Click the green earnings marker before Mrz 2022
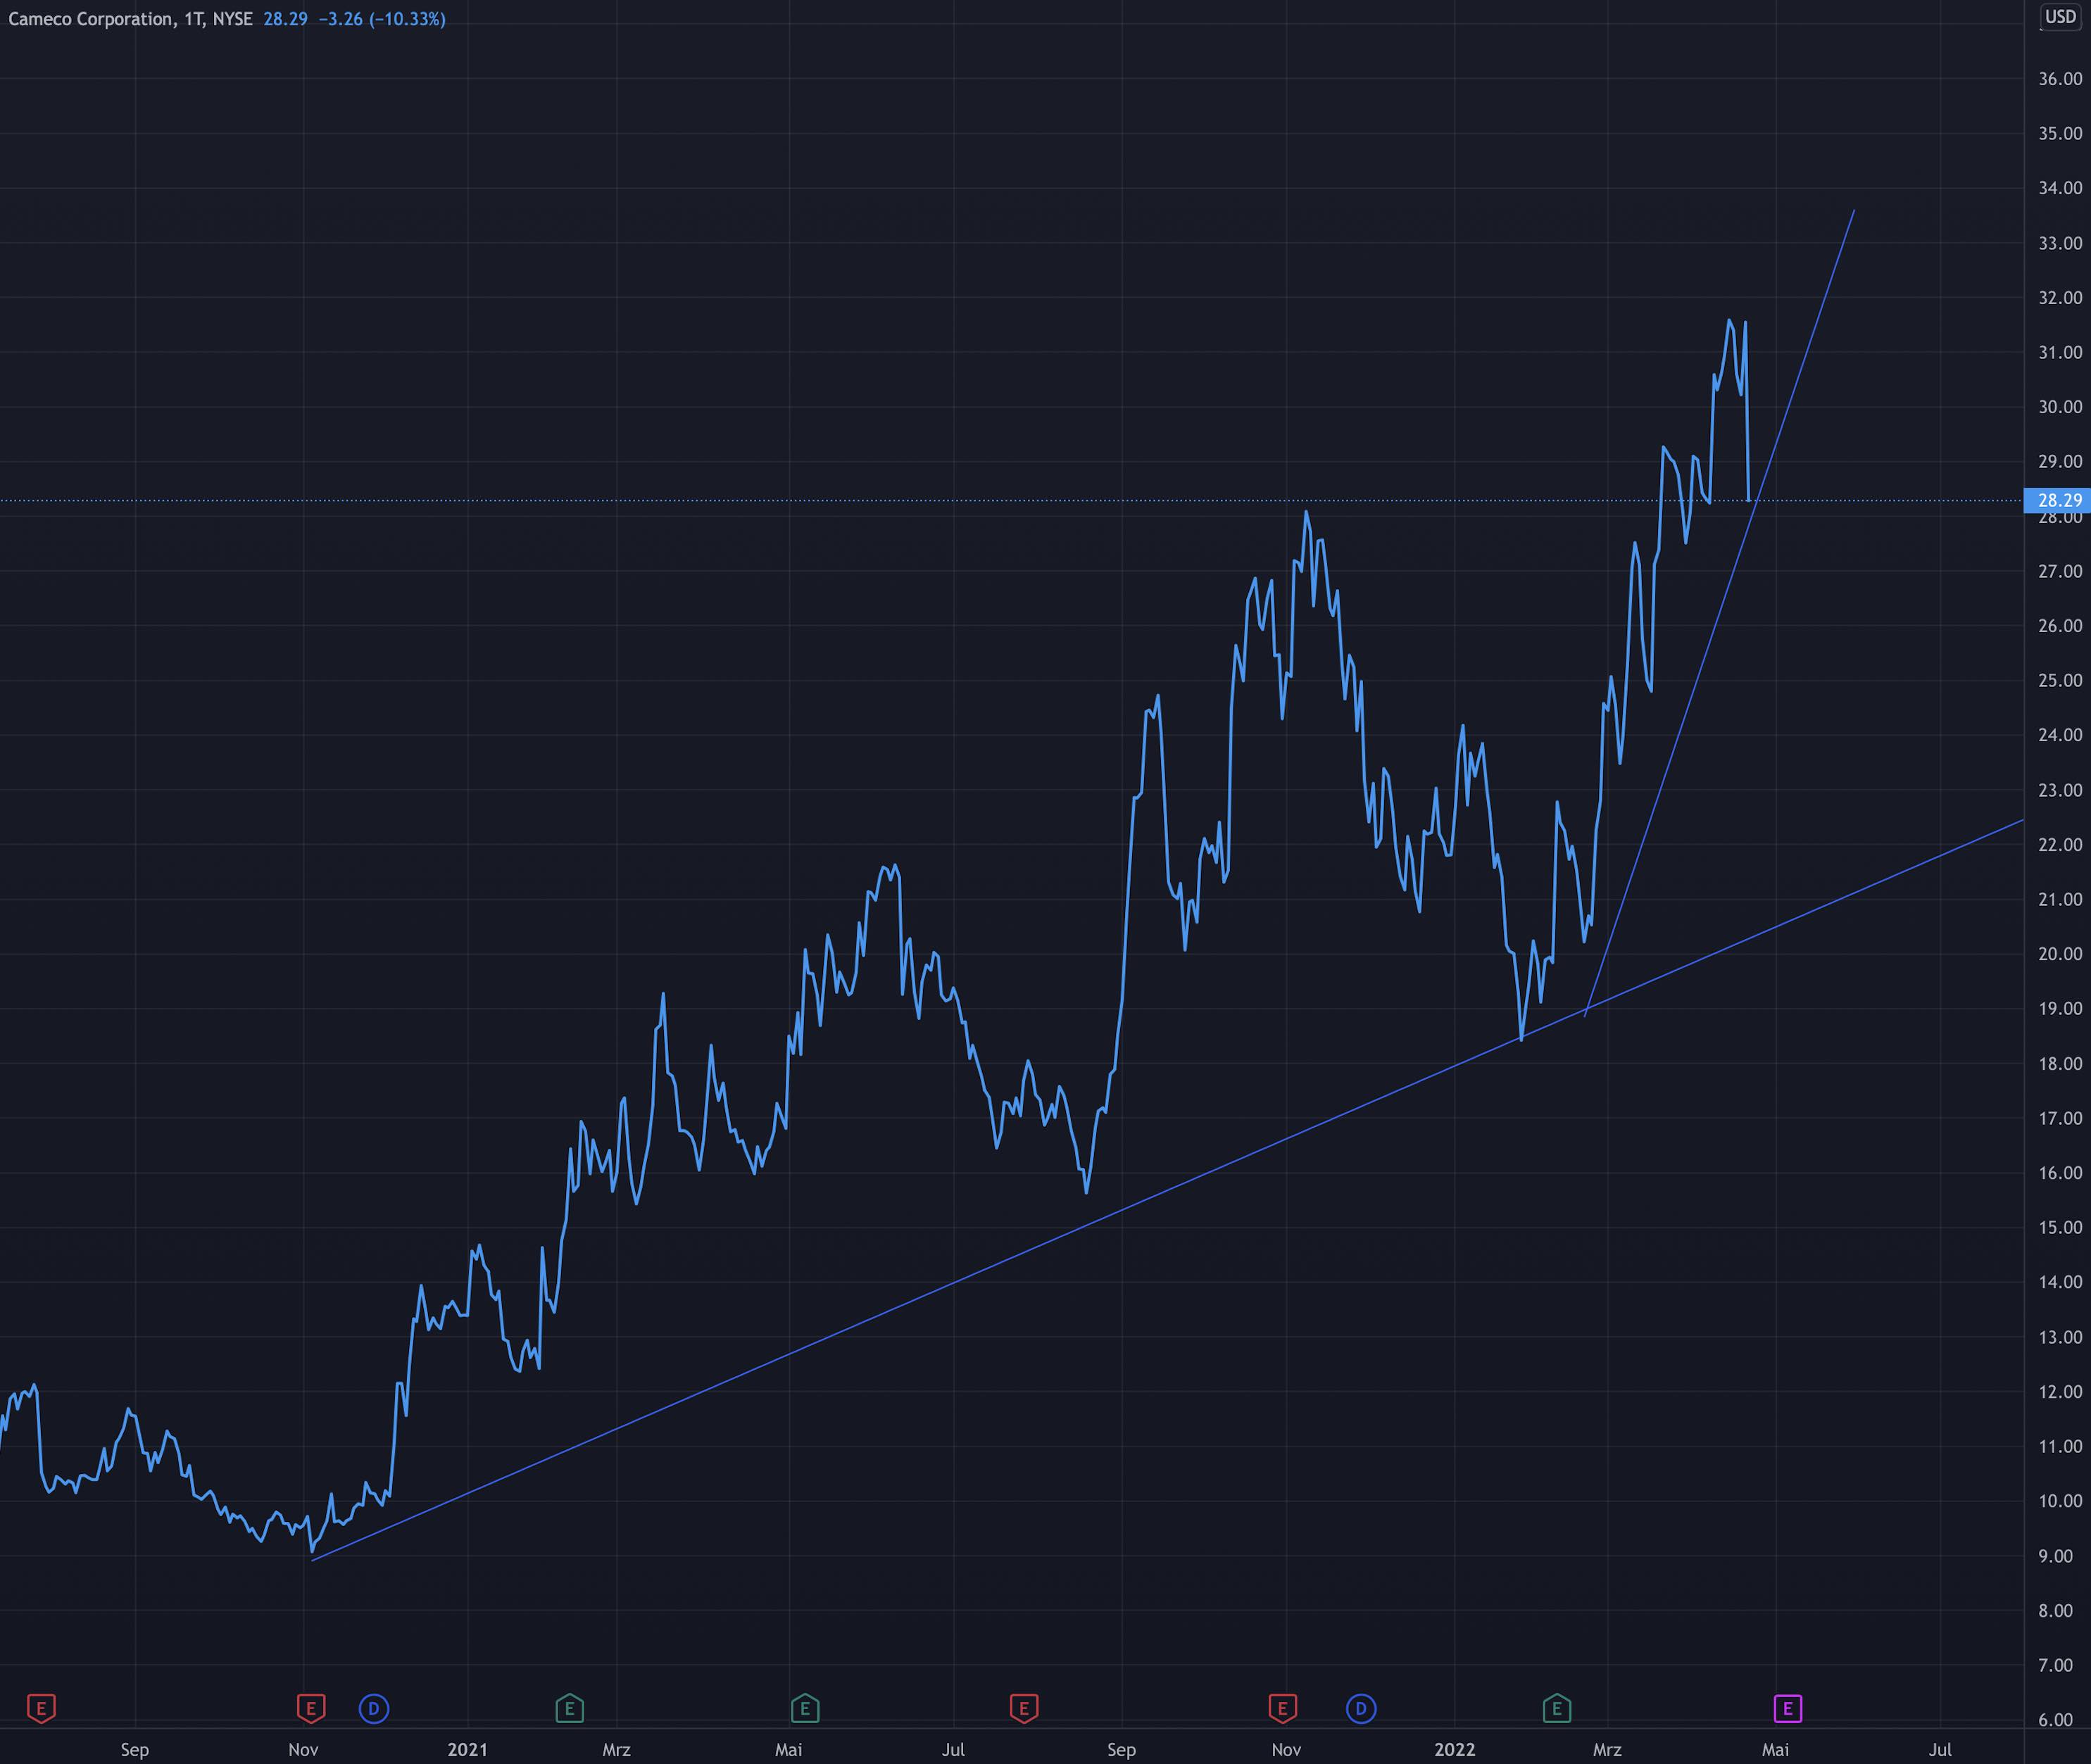Image resolution: width=2091 pixels, height=1764 pixels. [1556, 1707]
